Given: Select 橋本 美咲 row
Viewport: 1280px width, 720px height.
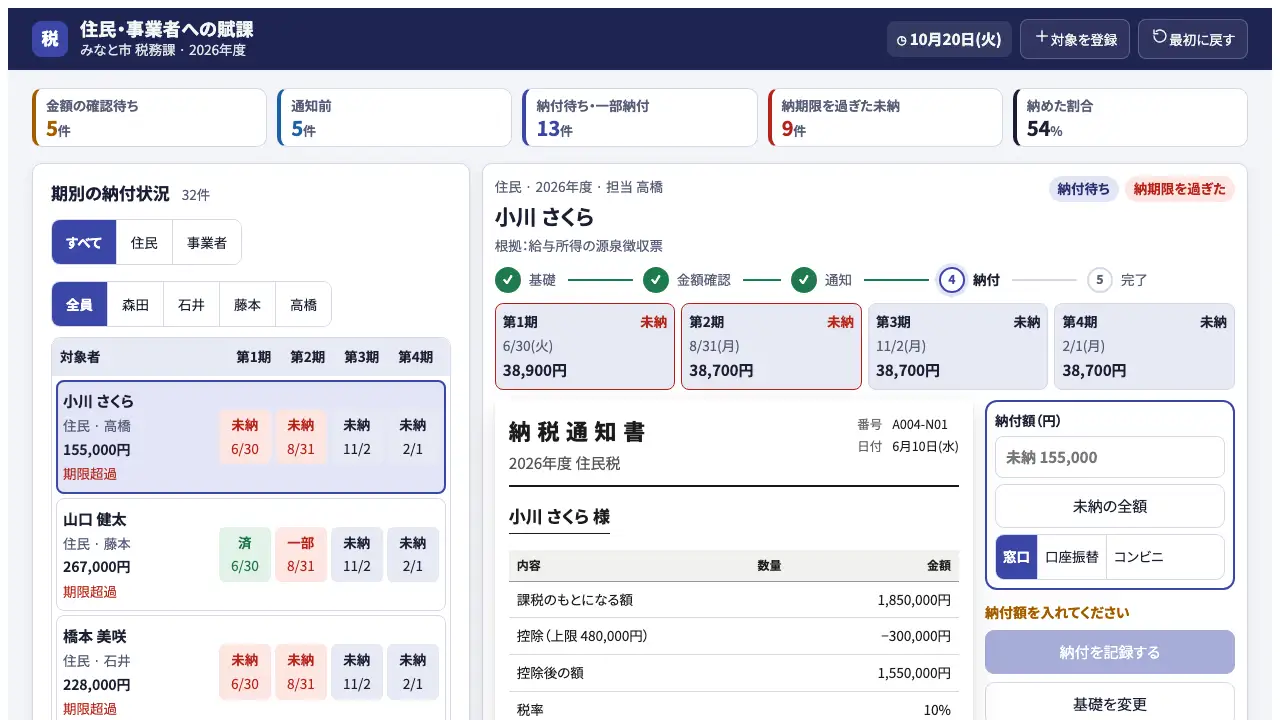Looking at the screenshot, I should (x=251, y=668).
